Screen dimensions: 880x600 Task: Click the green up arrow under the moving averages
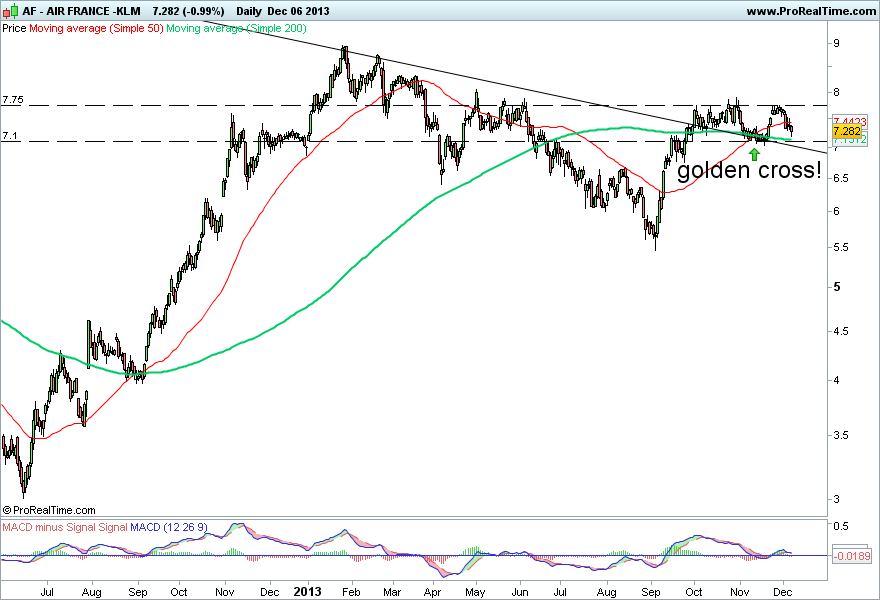[x=755, y=154]
